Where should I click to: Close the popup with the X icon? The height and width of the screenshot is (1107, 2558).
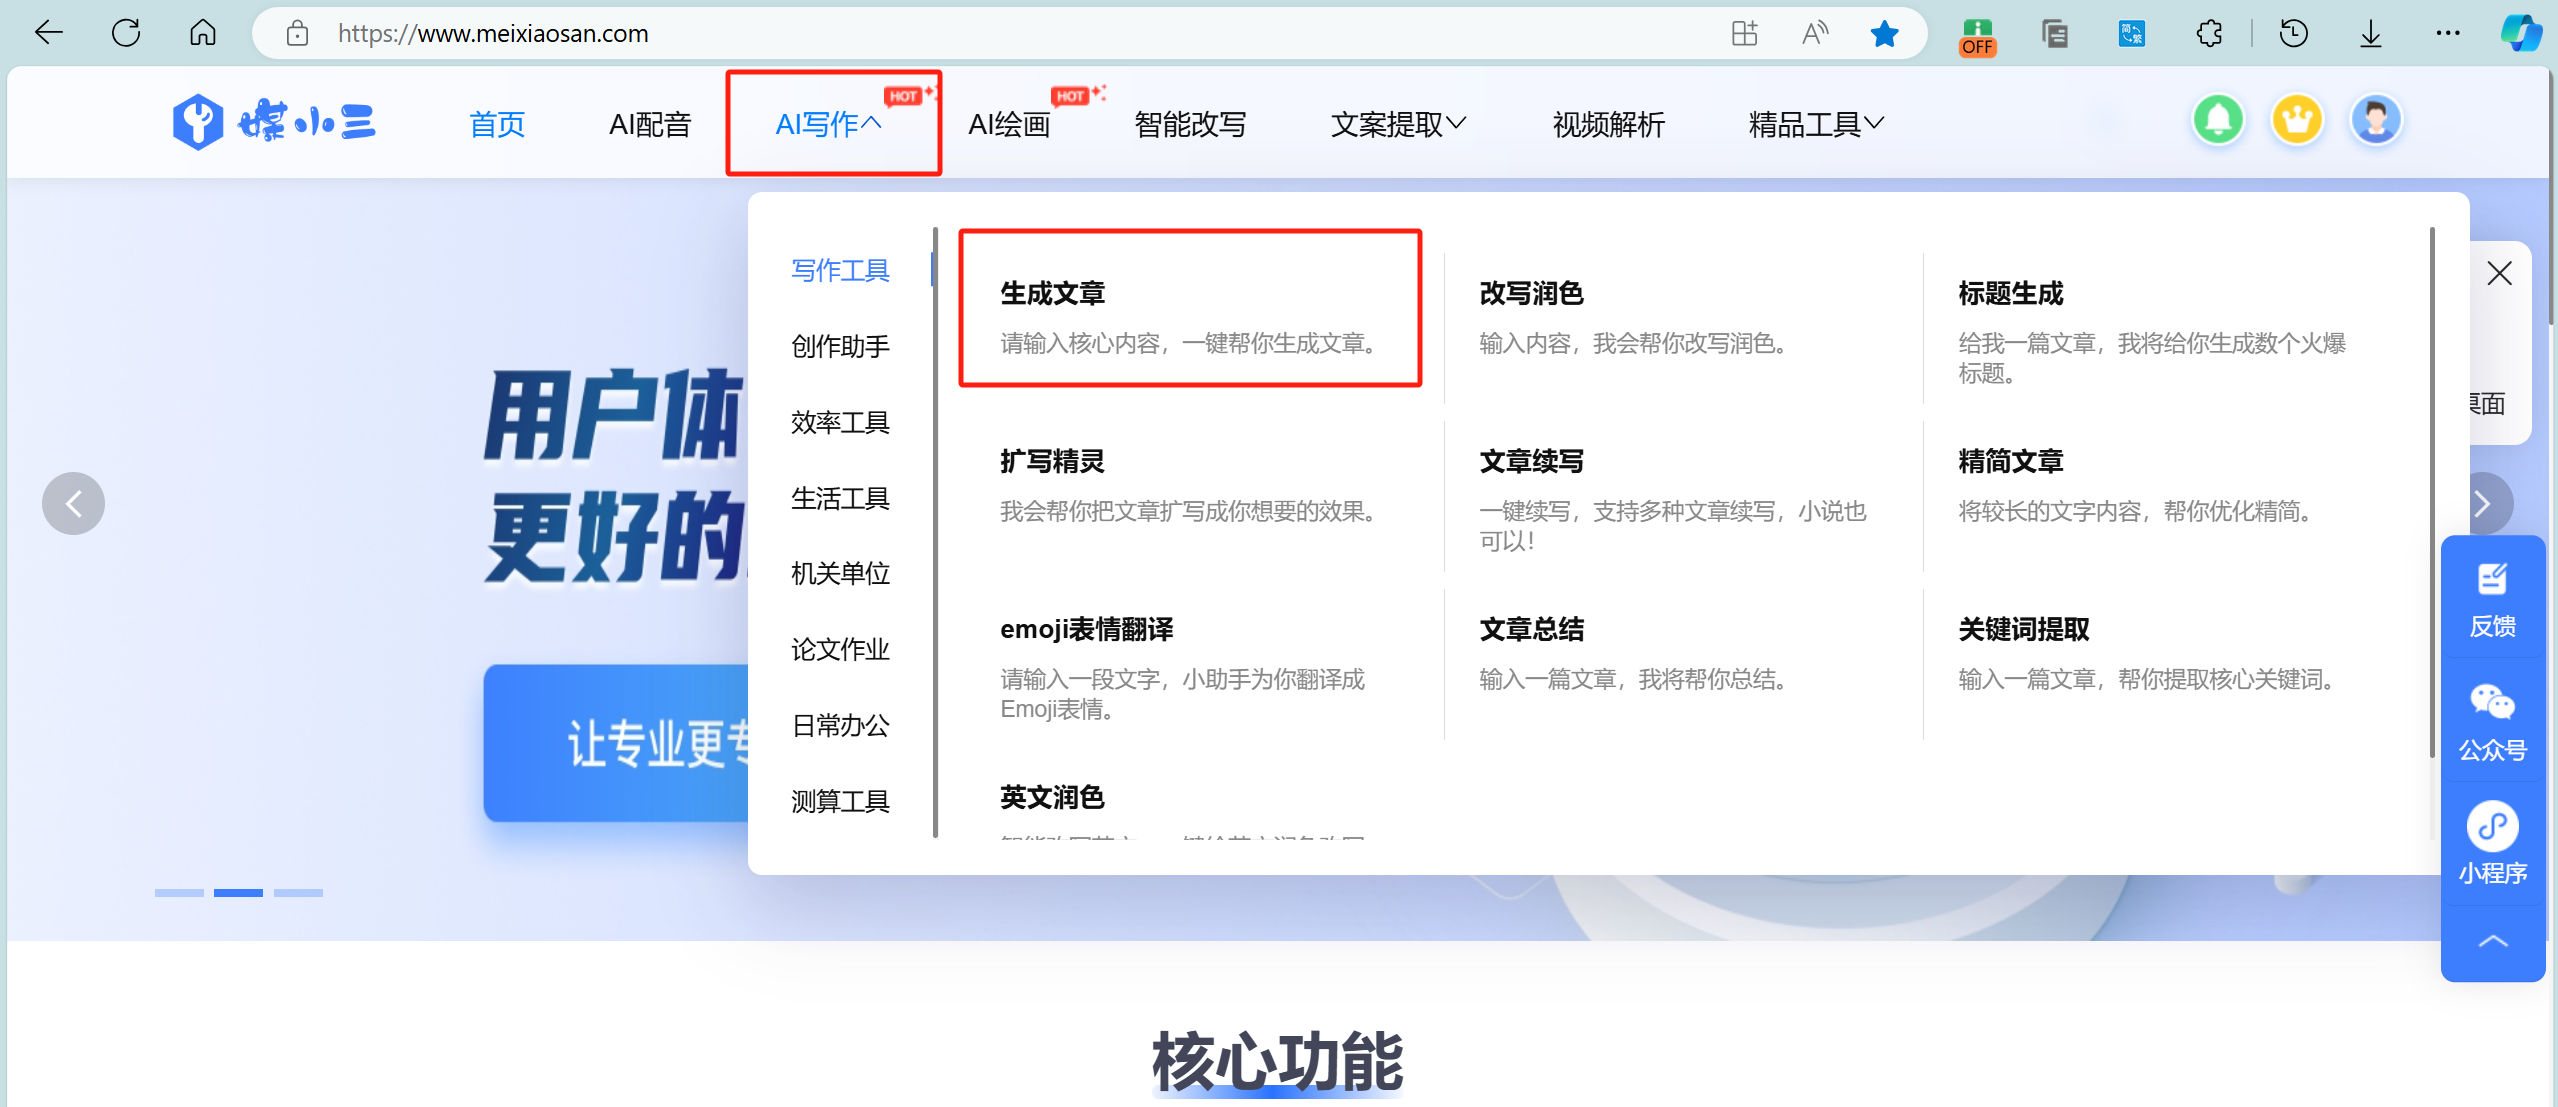2499,273
